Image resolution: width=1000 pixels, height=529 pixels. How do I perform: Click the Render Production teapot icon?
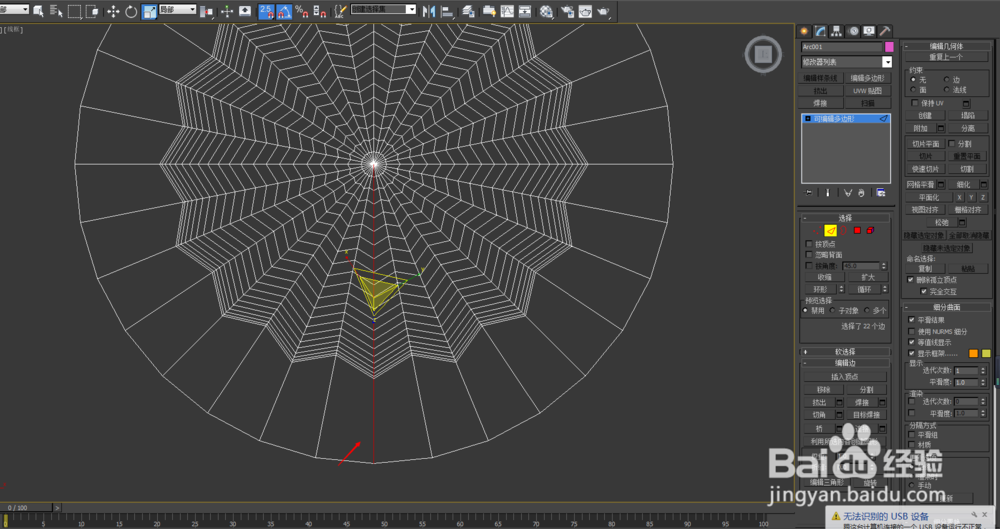point(603,11)
